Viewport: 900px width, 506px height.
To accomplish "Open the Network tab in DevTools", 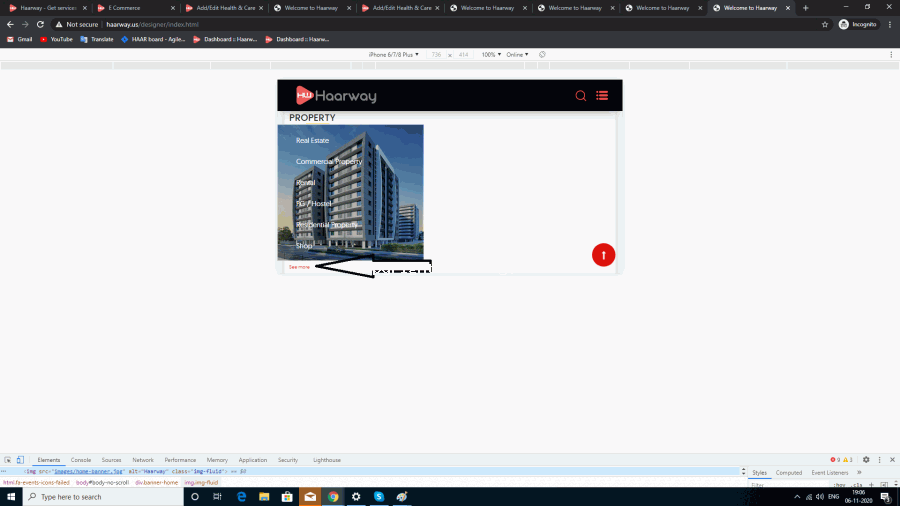I will point(143,460).
